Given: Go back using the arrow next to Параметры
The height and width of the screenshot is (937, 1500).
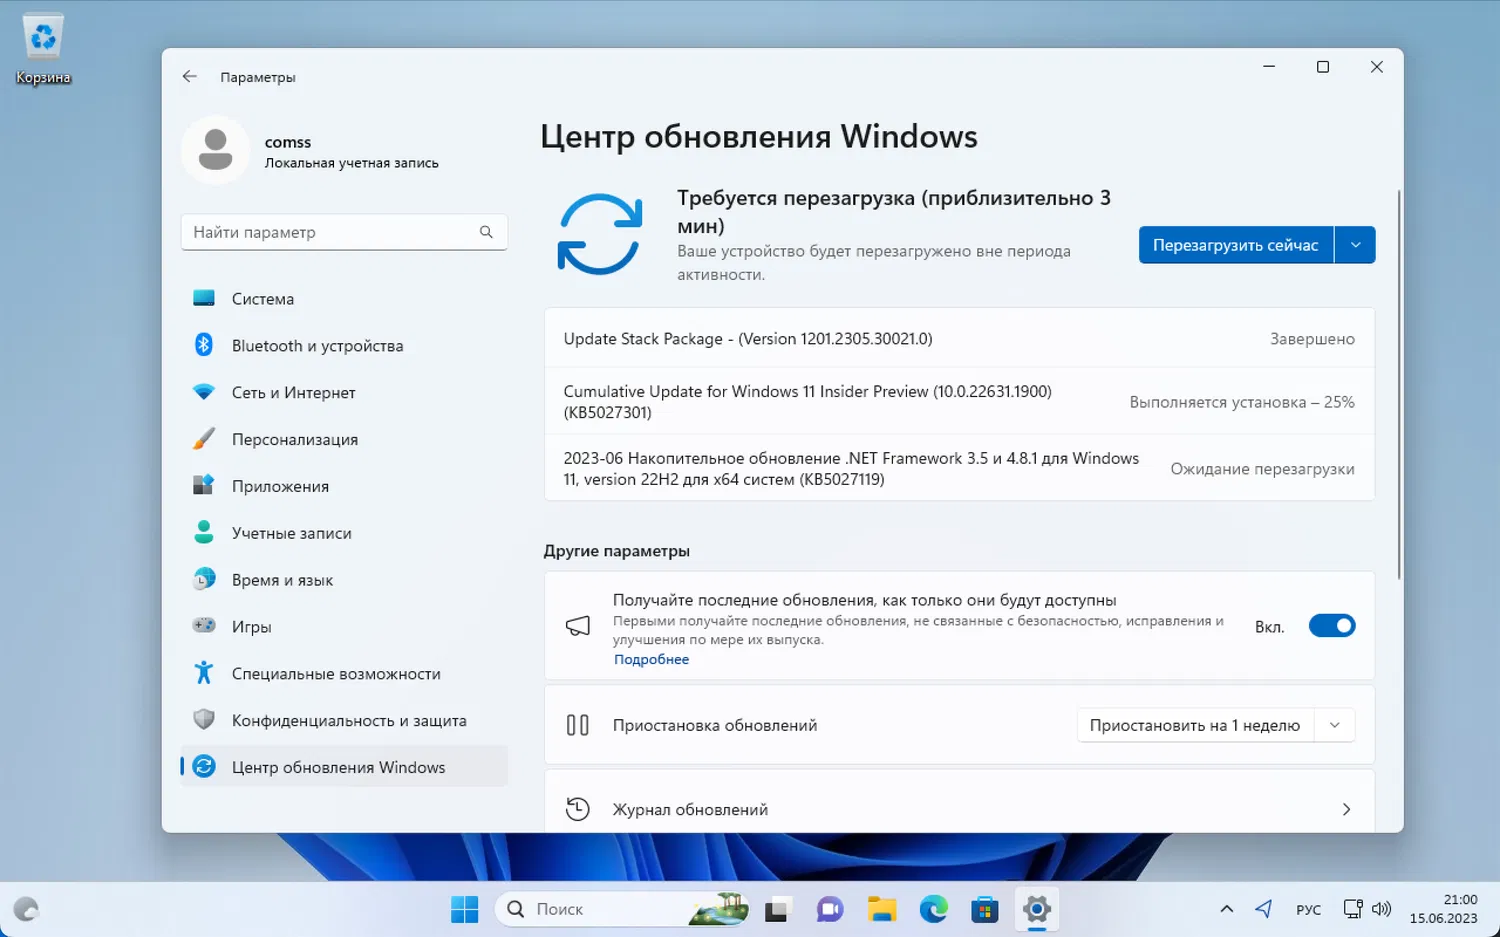Looking at the screenshot, I should pyautogui.click(x=189, y=77).
